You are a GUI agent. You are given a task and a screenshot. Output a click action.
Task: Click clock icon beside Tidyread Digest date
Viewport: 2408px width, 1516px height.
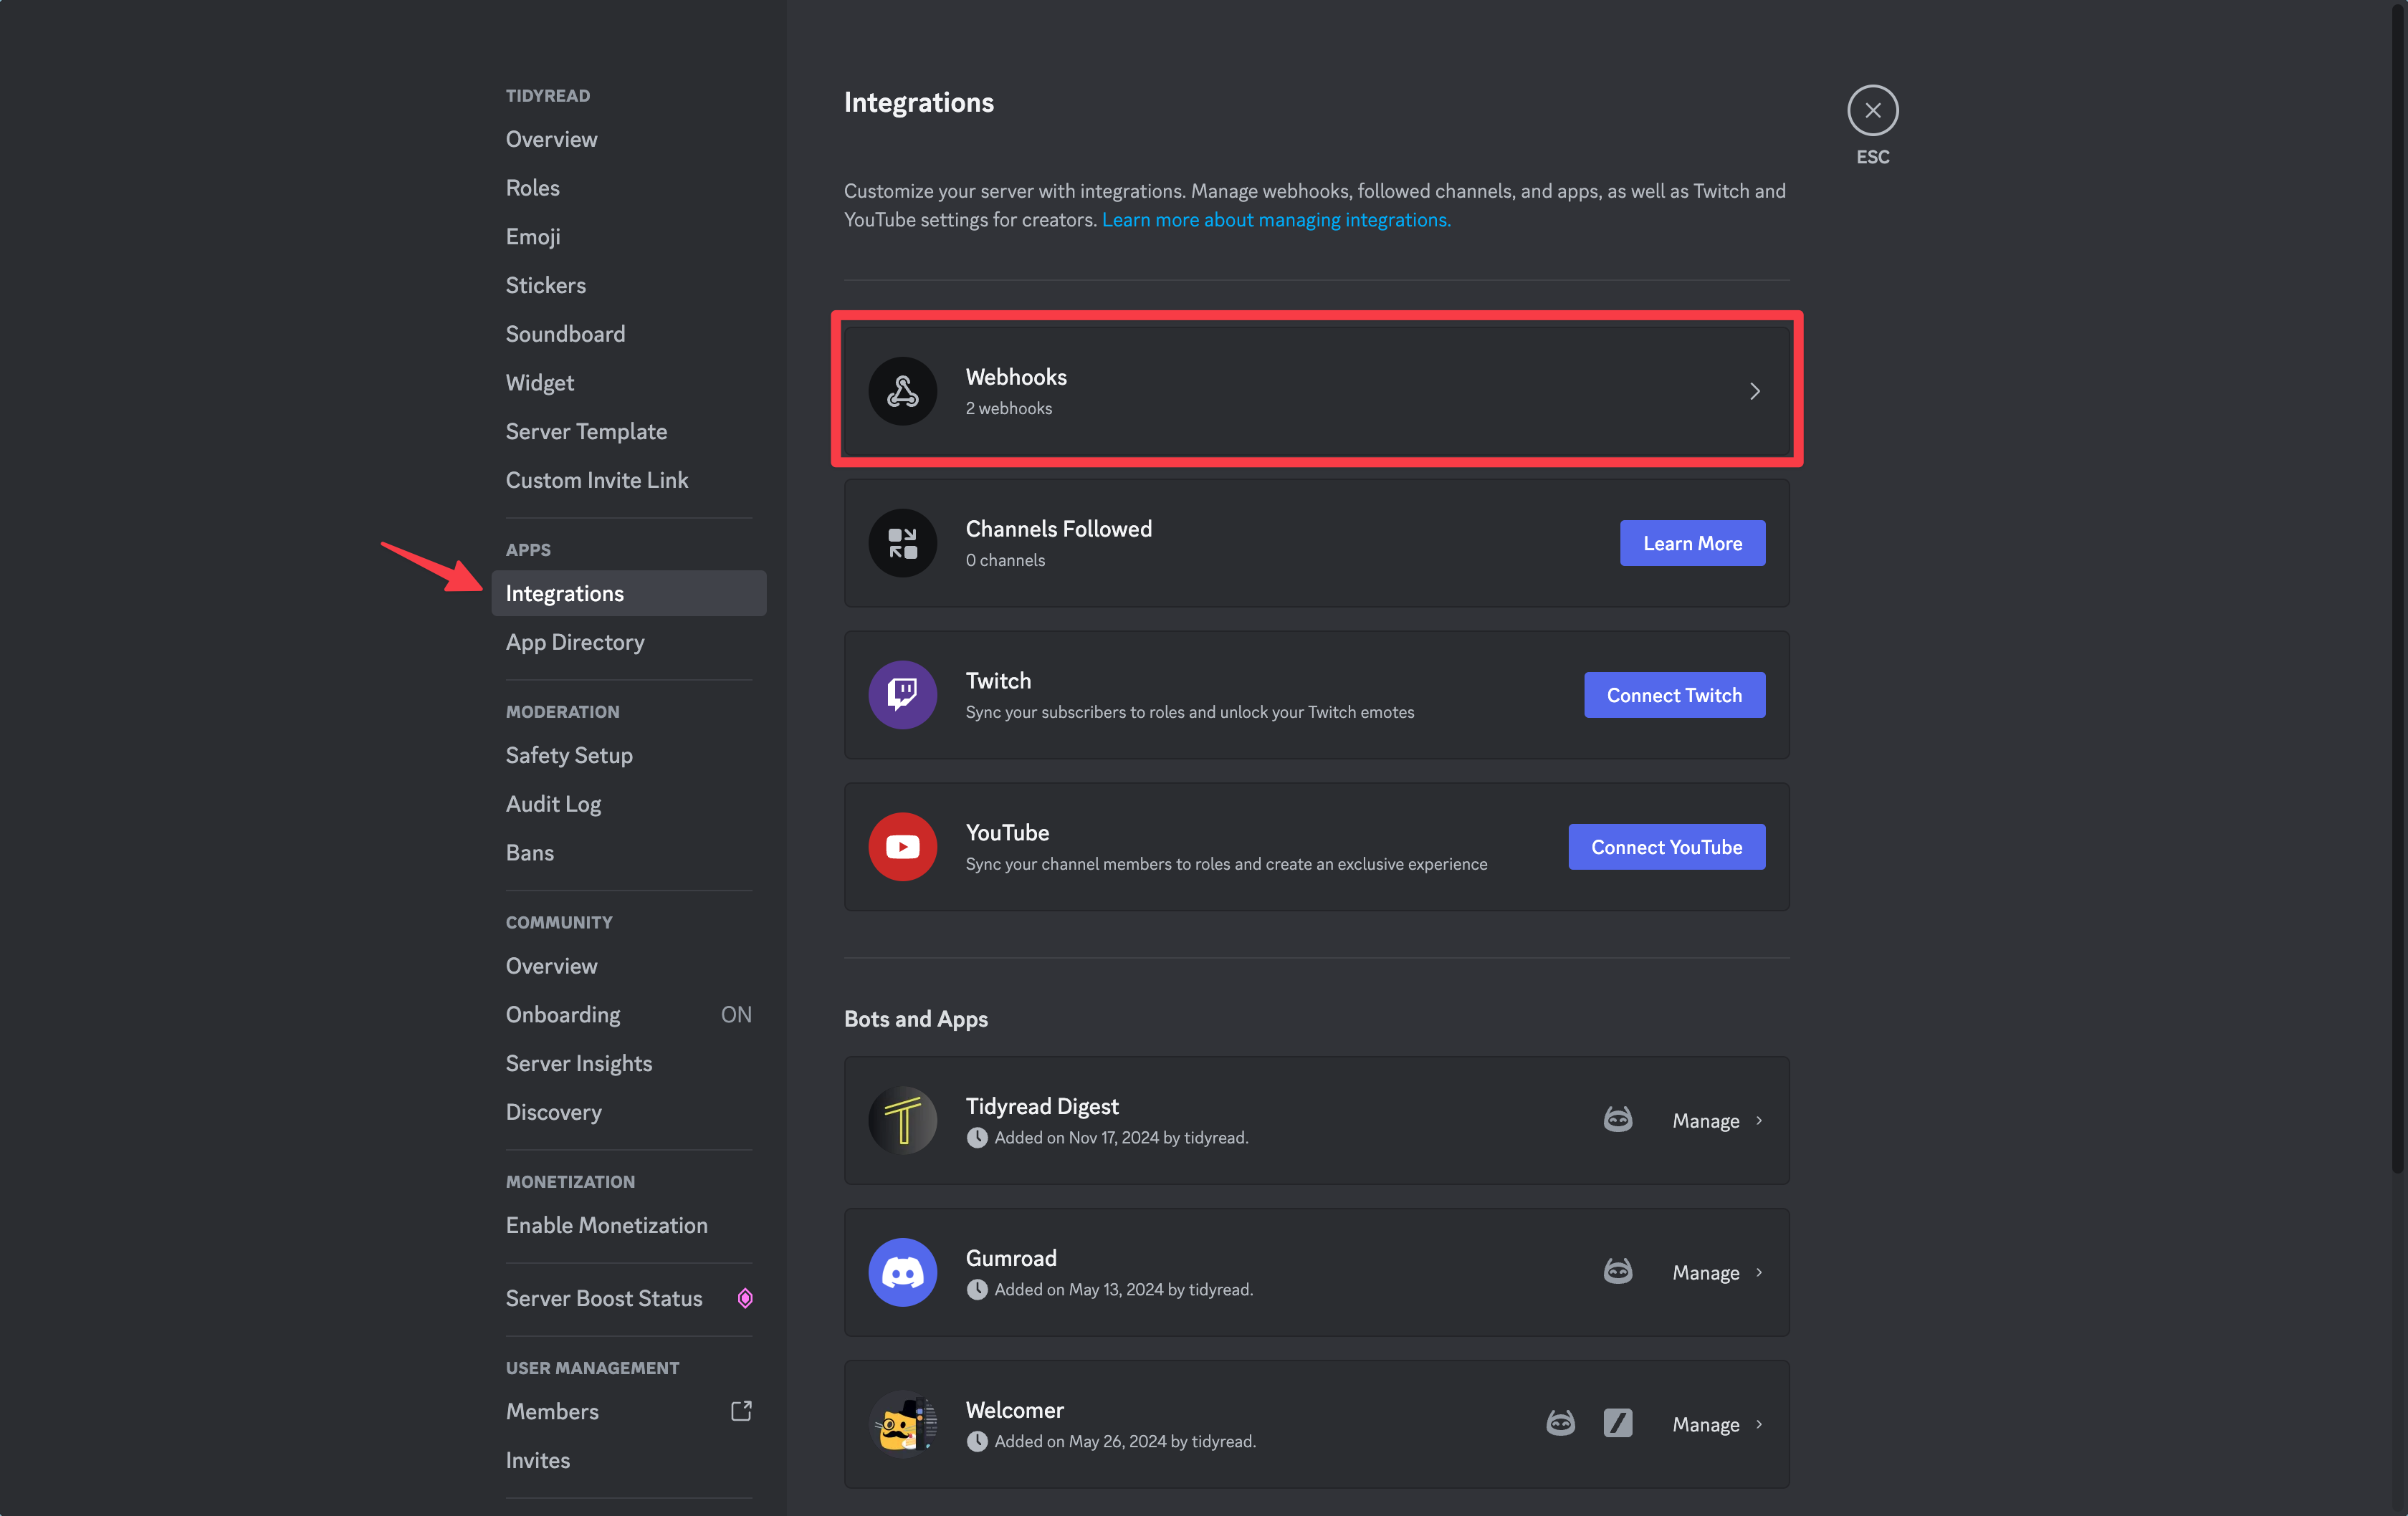click(977, 1138)
